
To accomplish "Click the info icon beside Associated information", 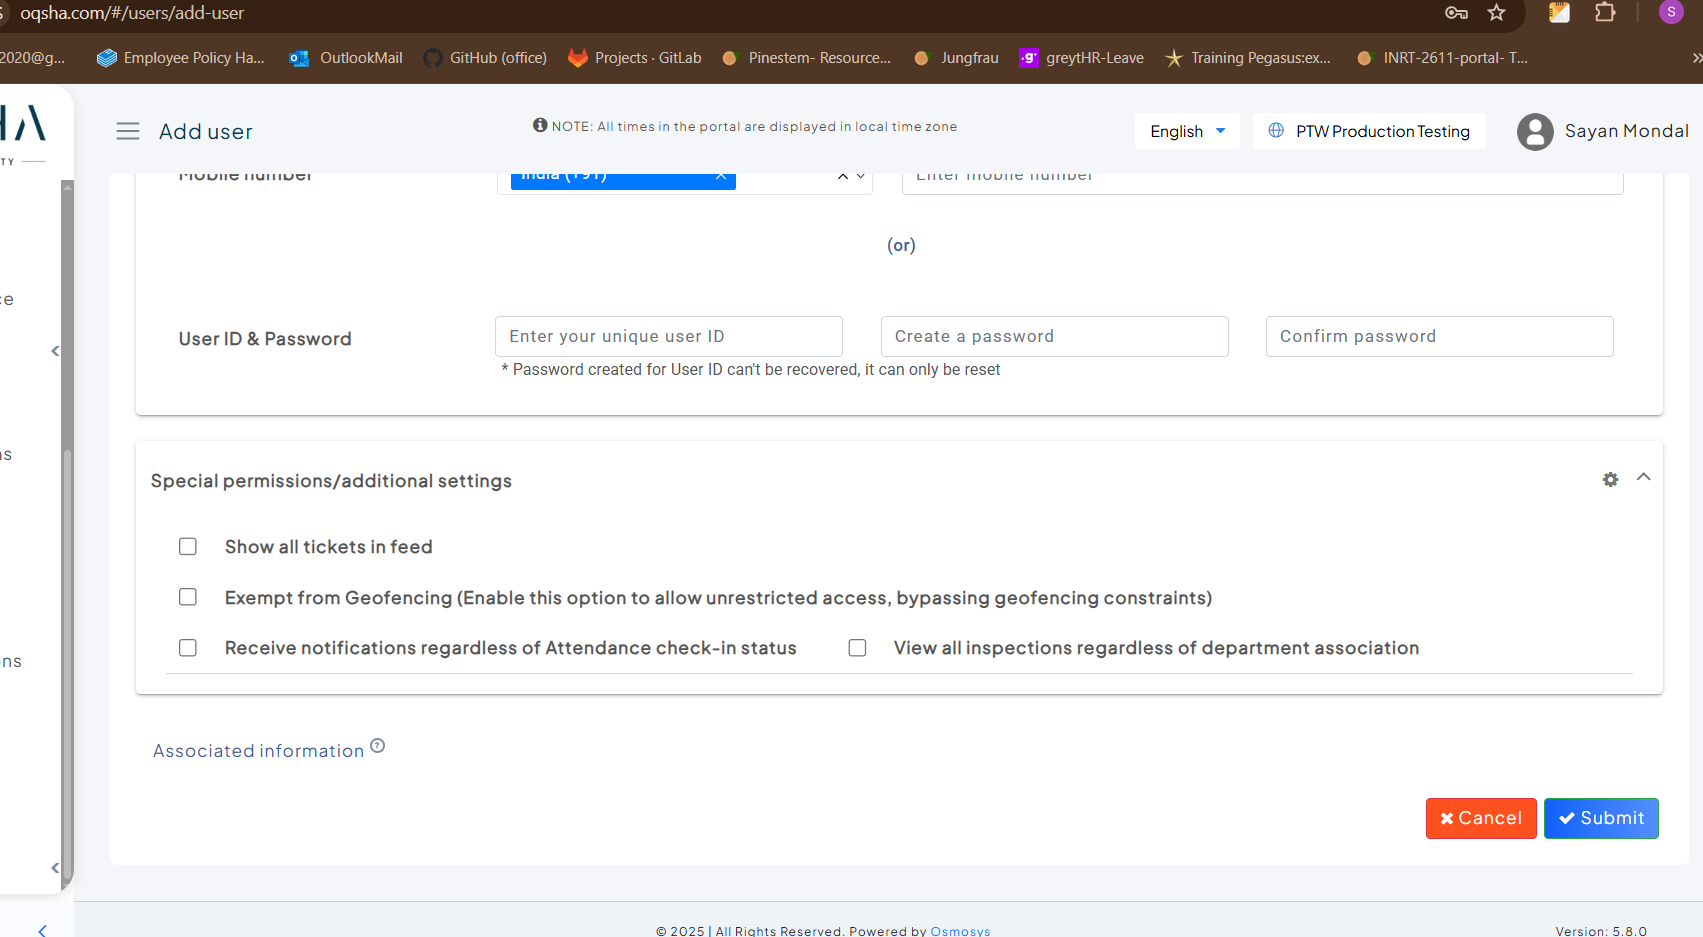I will point(378,746).
